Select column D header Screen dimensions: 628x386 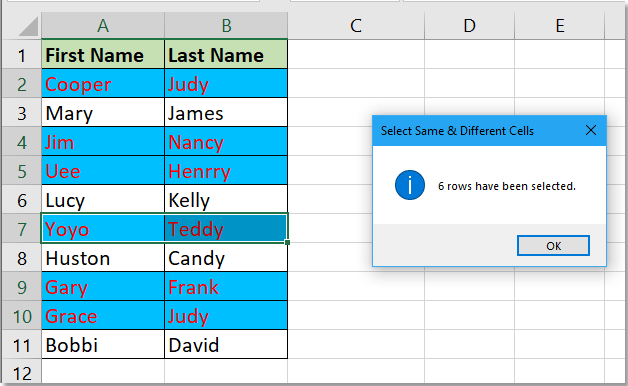(x=469, y=26)
